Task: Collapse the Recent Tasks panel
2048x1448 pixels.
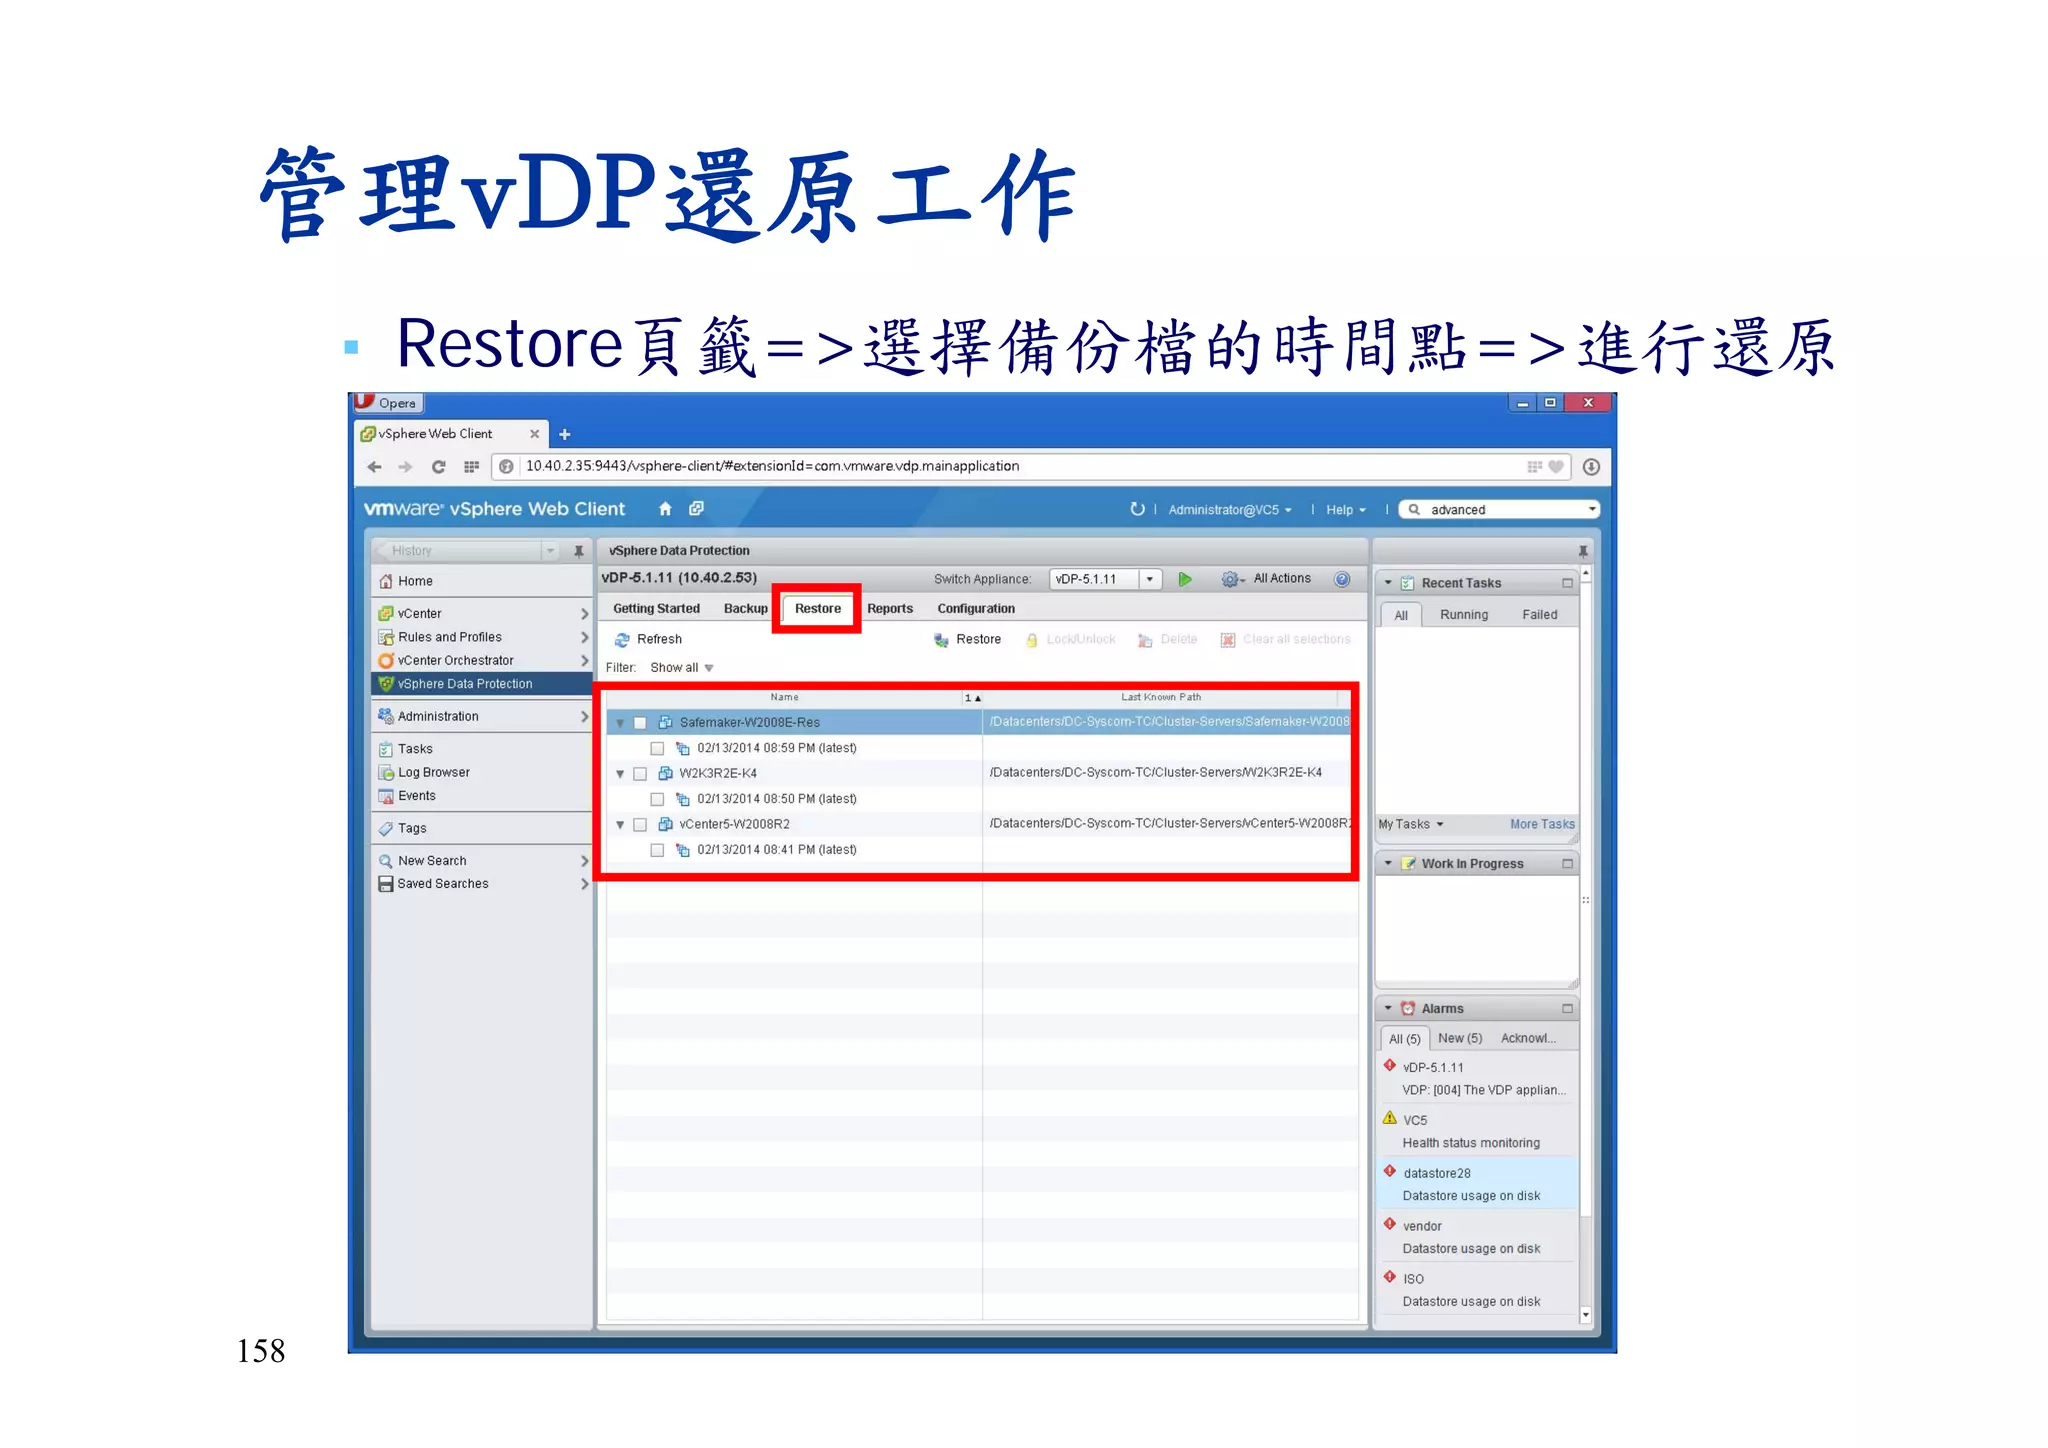Action: 1388,583
